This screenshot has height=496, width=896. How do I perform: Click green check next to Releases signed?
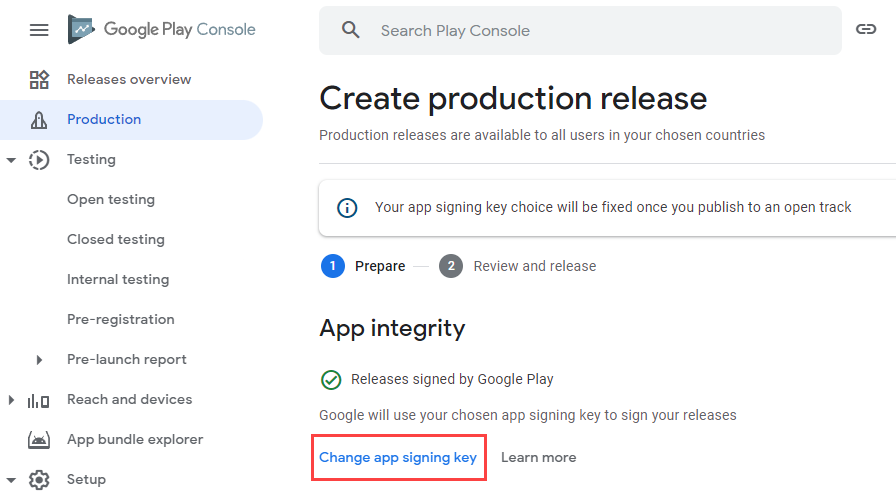click(x=331, y=379)
